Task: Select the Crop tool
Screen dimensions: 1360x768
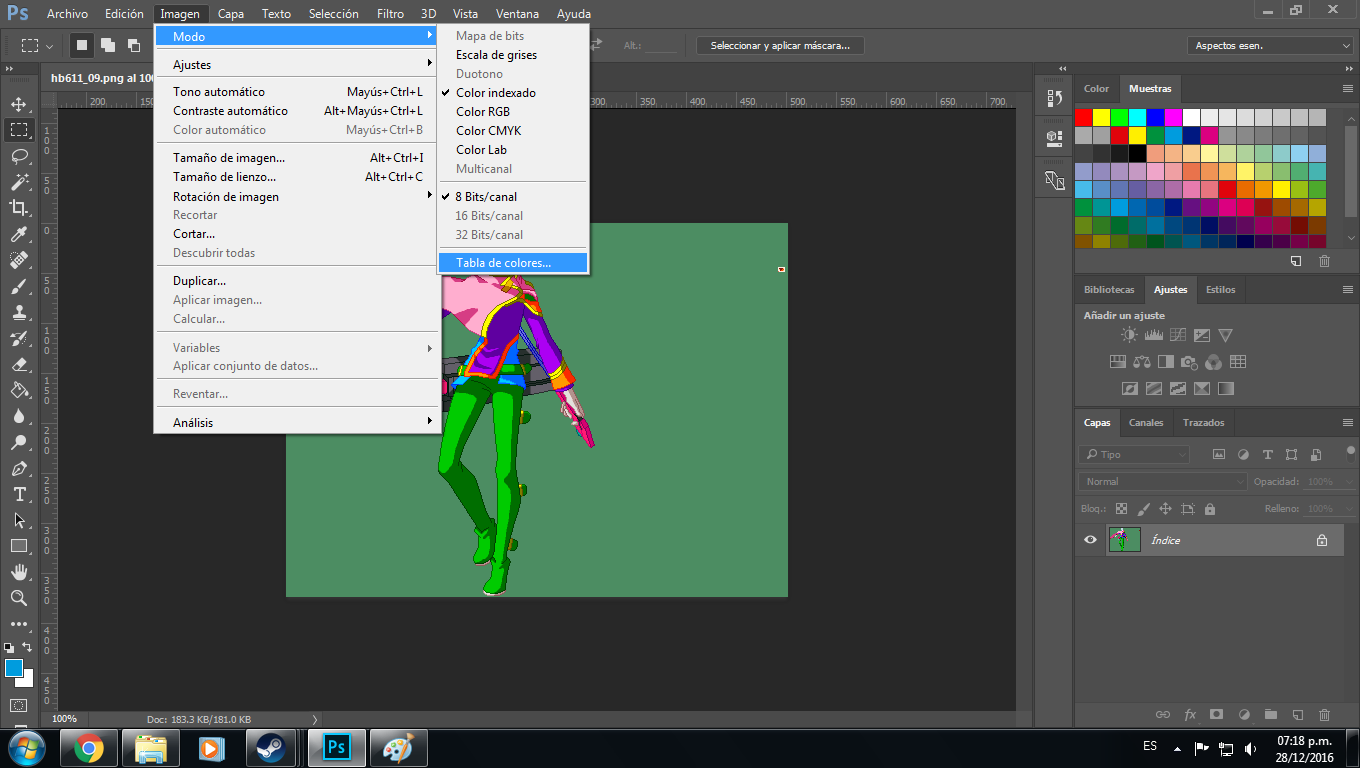Action: 19,208
